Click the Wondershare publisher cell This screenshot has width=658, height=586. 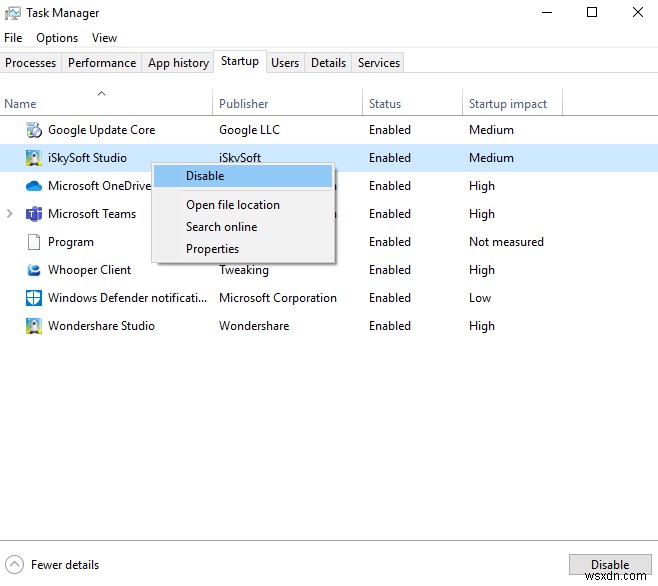point(254,326)
